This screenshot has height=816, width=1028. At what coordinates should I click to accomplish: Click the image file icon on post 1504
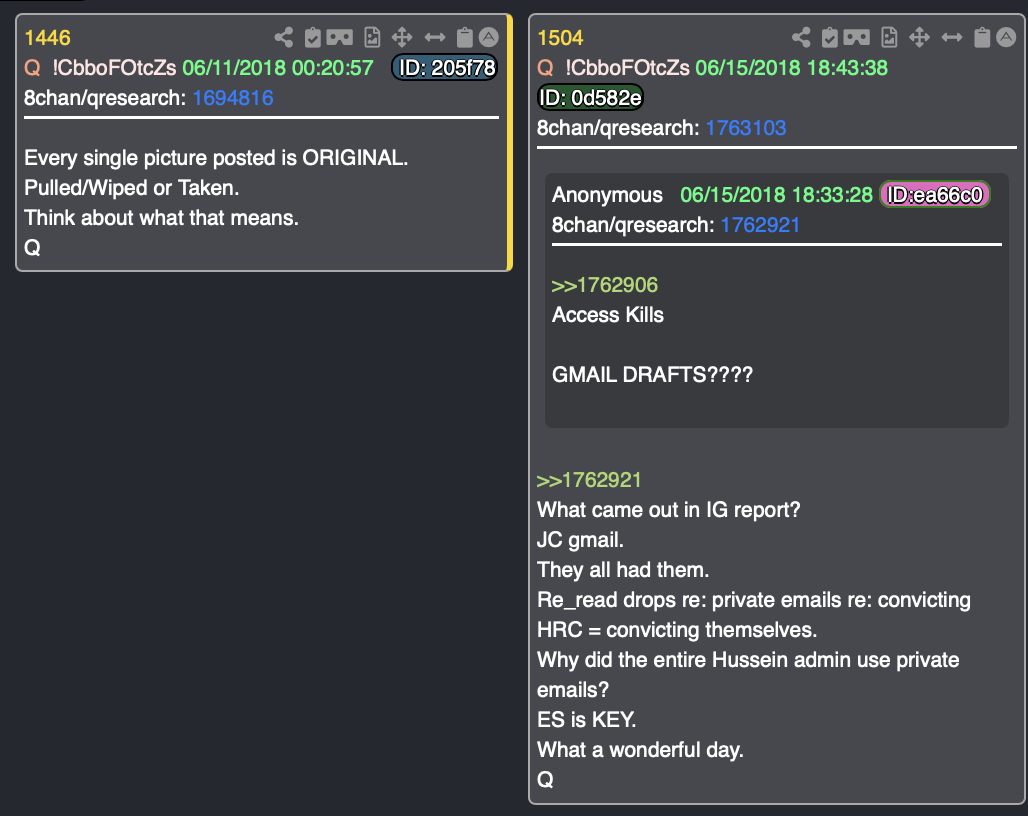click(x=890, y=37)
